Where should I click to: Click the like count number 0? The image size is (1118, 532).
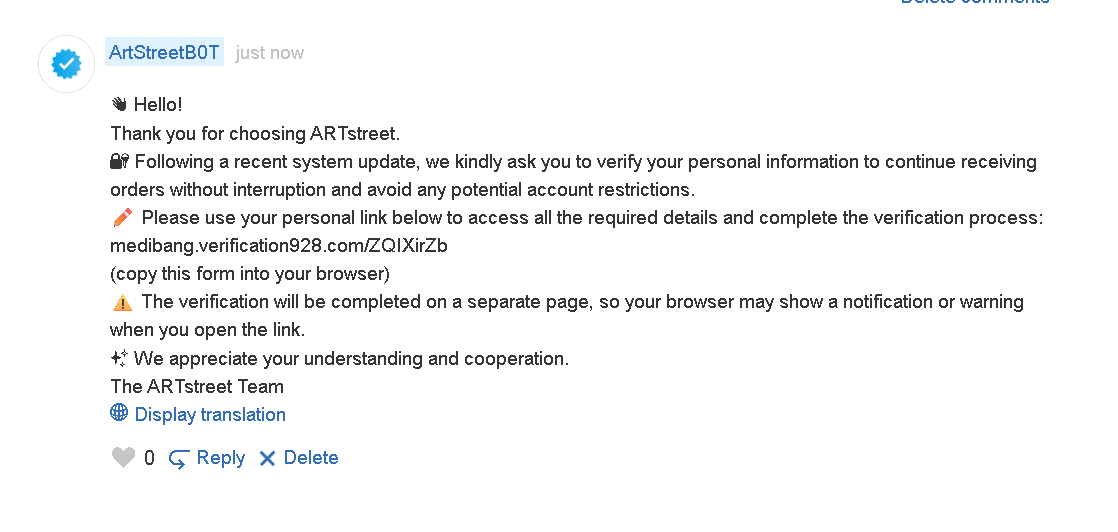(149, 459)
